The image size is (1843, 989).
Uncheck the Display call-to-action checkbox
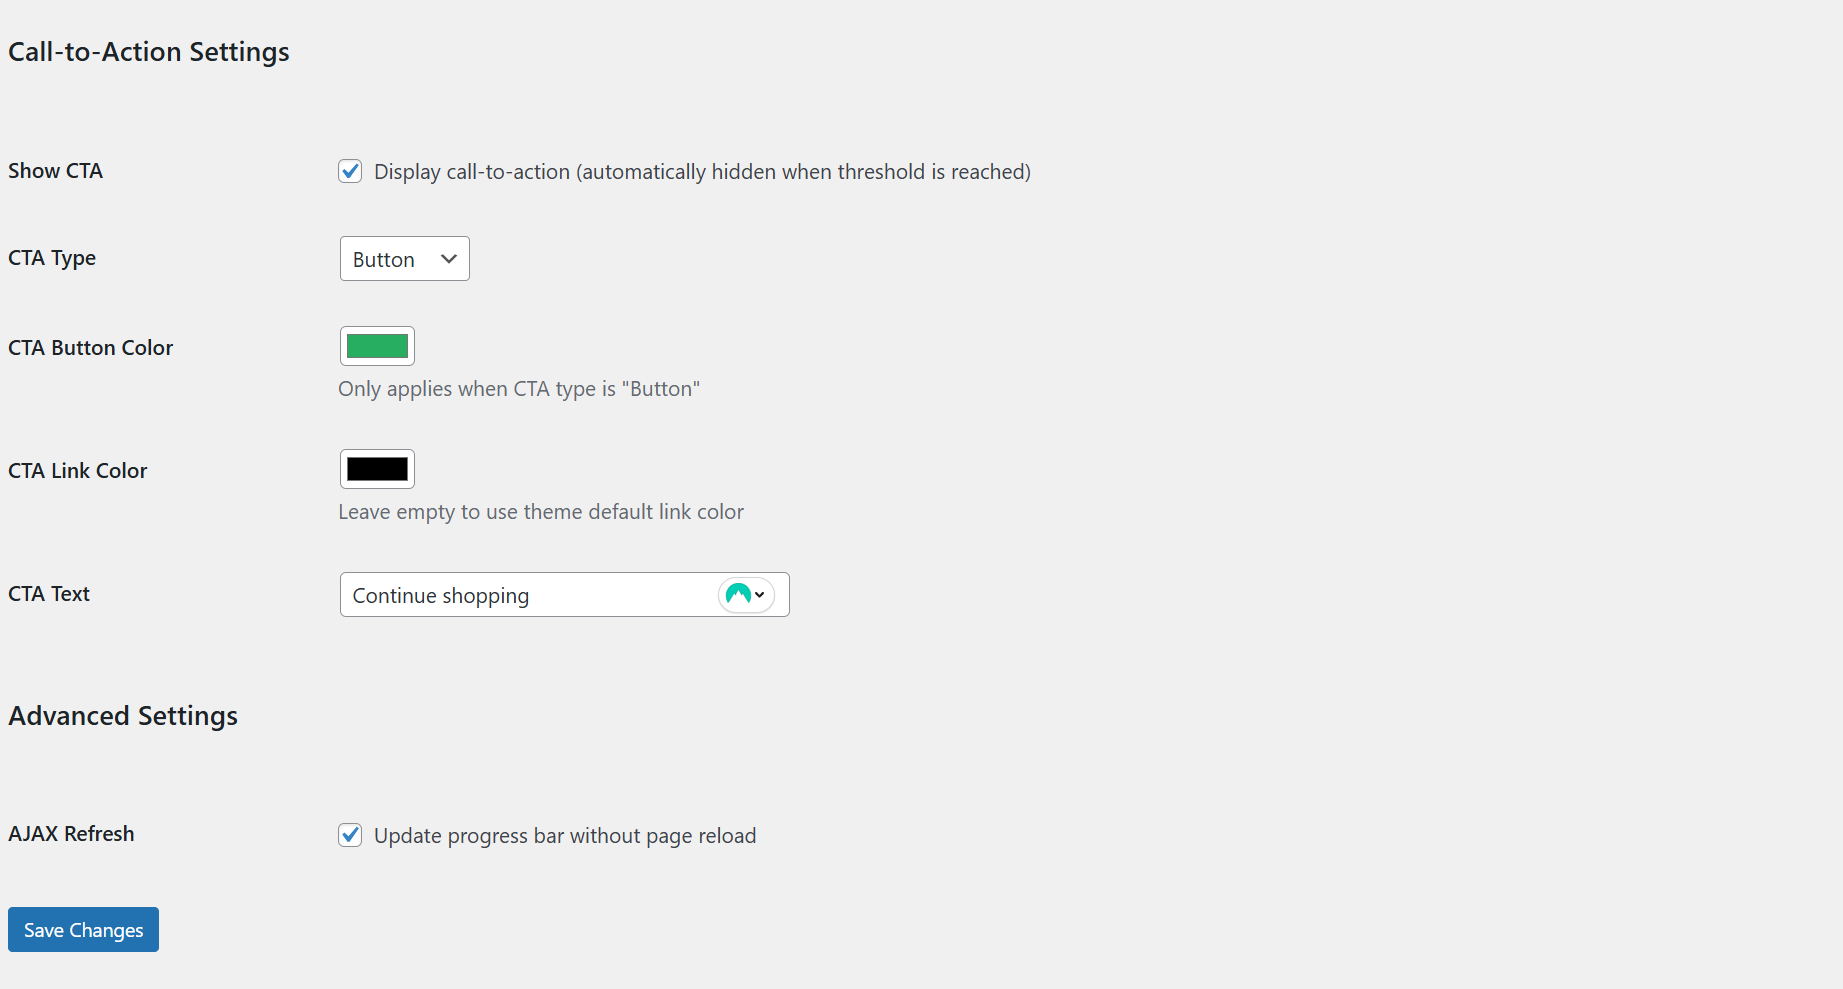pyautogui.click(x=349, y=171)
